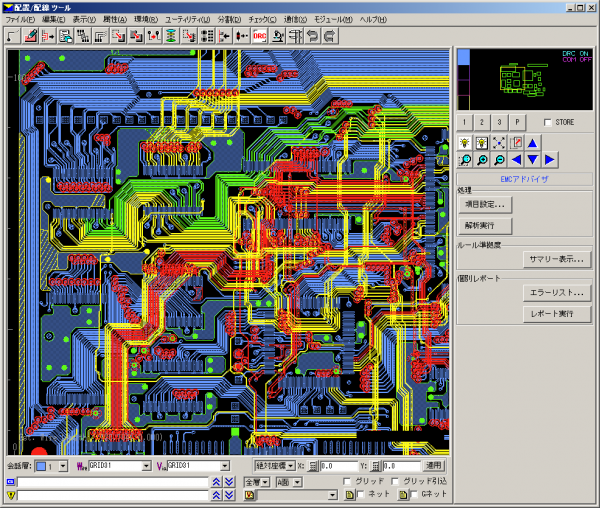Click the 項目設定... button

tap(486, 204)
